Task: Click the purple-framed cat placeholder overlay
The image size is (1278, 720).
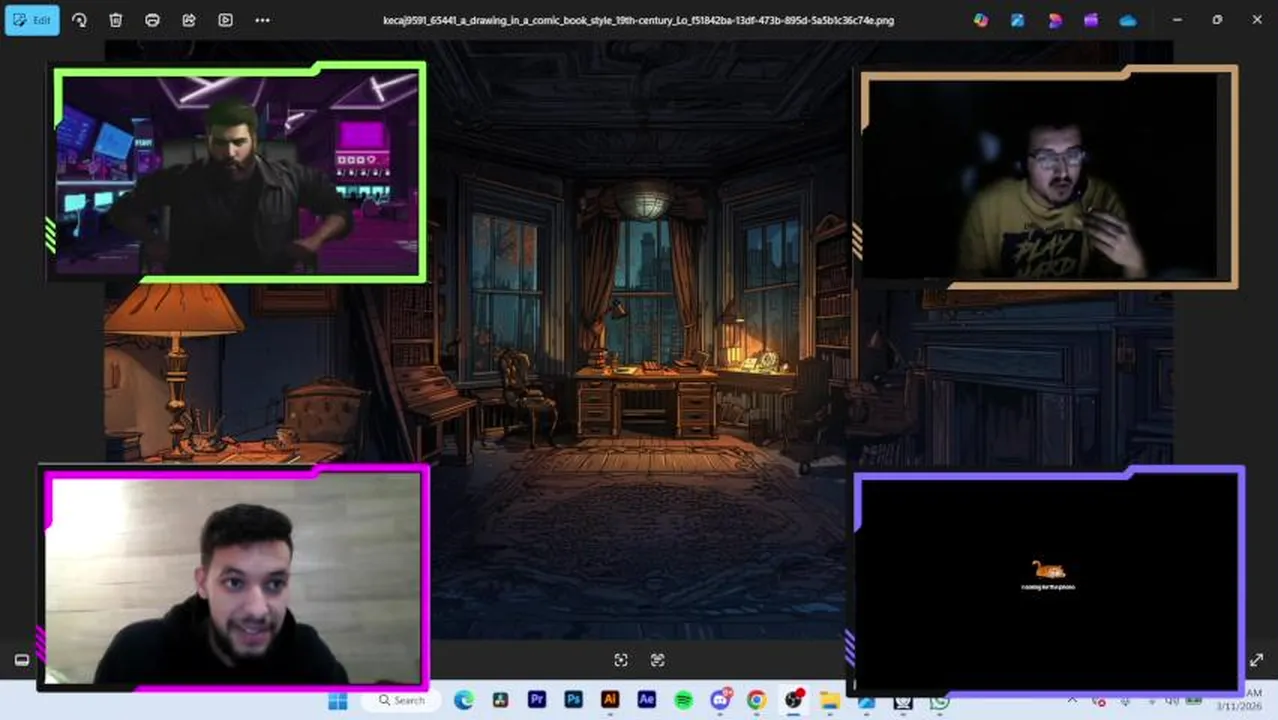Action: 1048,580
